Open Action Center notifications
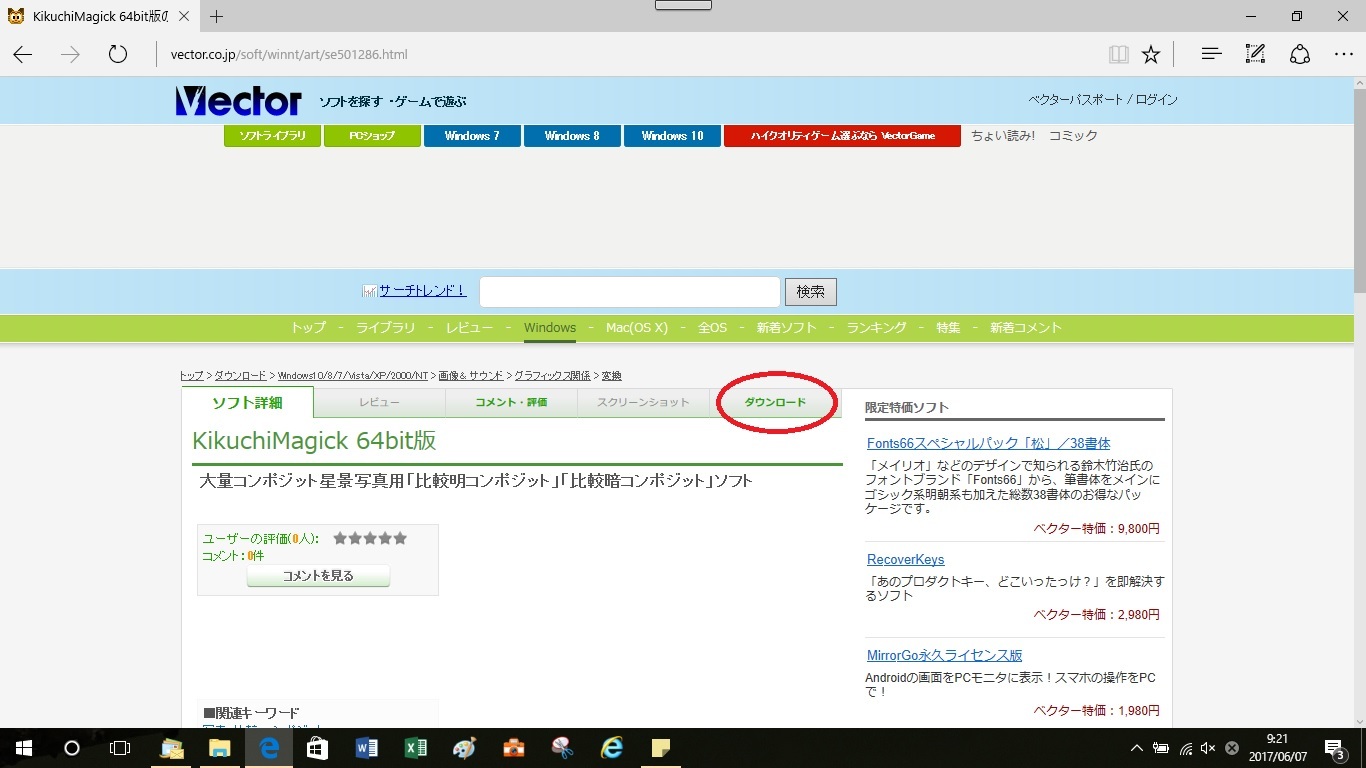This screenshot has width=1366, height=768. [x=1334, y=748]
